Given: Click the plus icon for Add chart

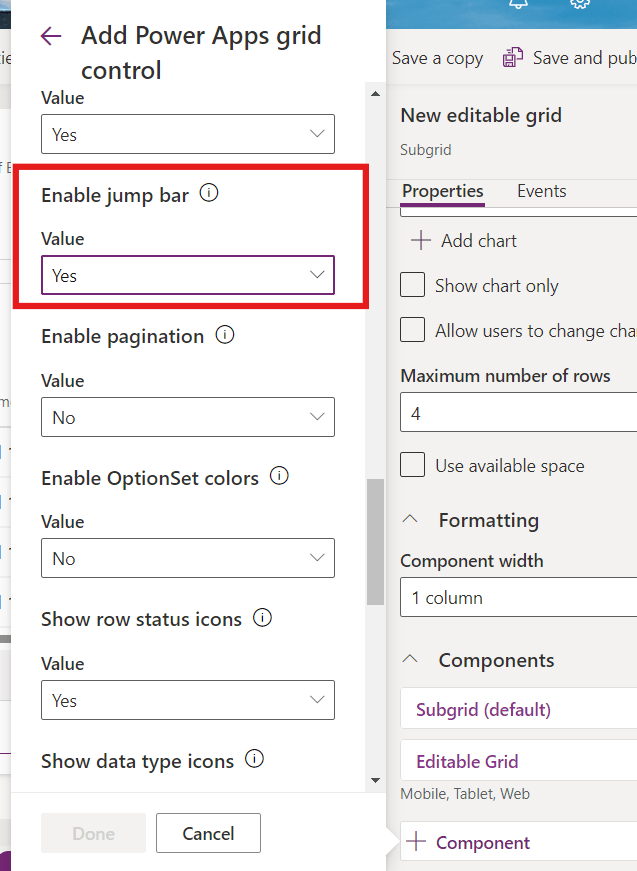Looking at the screenshot, I should pos(421,240).
